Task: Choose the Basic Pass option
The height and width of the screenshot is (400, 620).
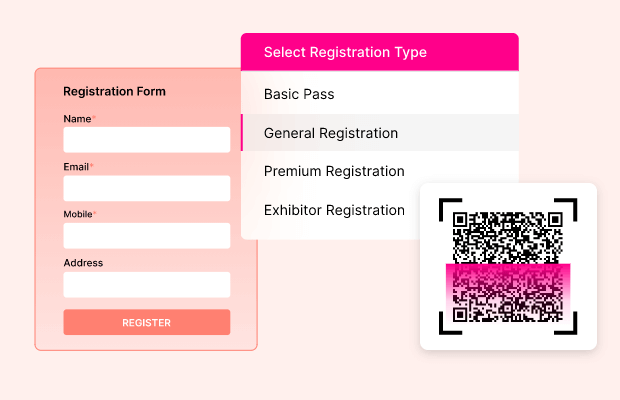Action: click(299, 94)
